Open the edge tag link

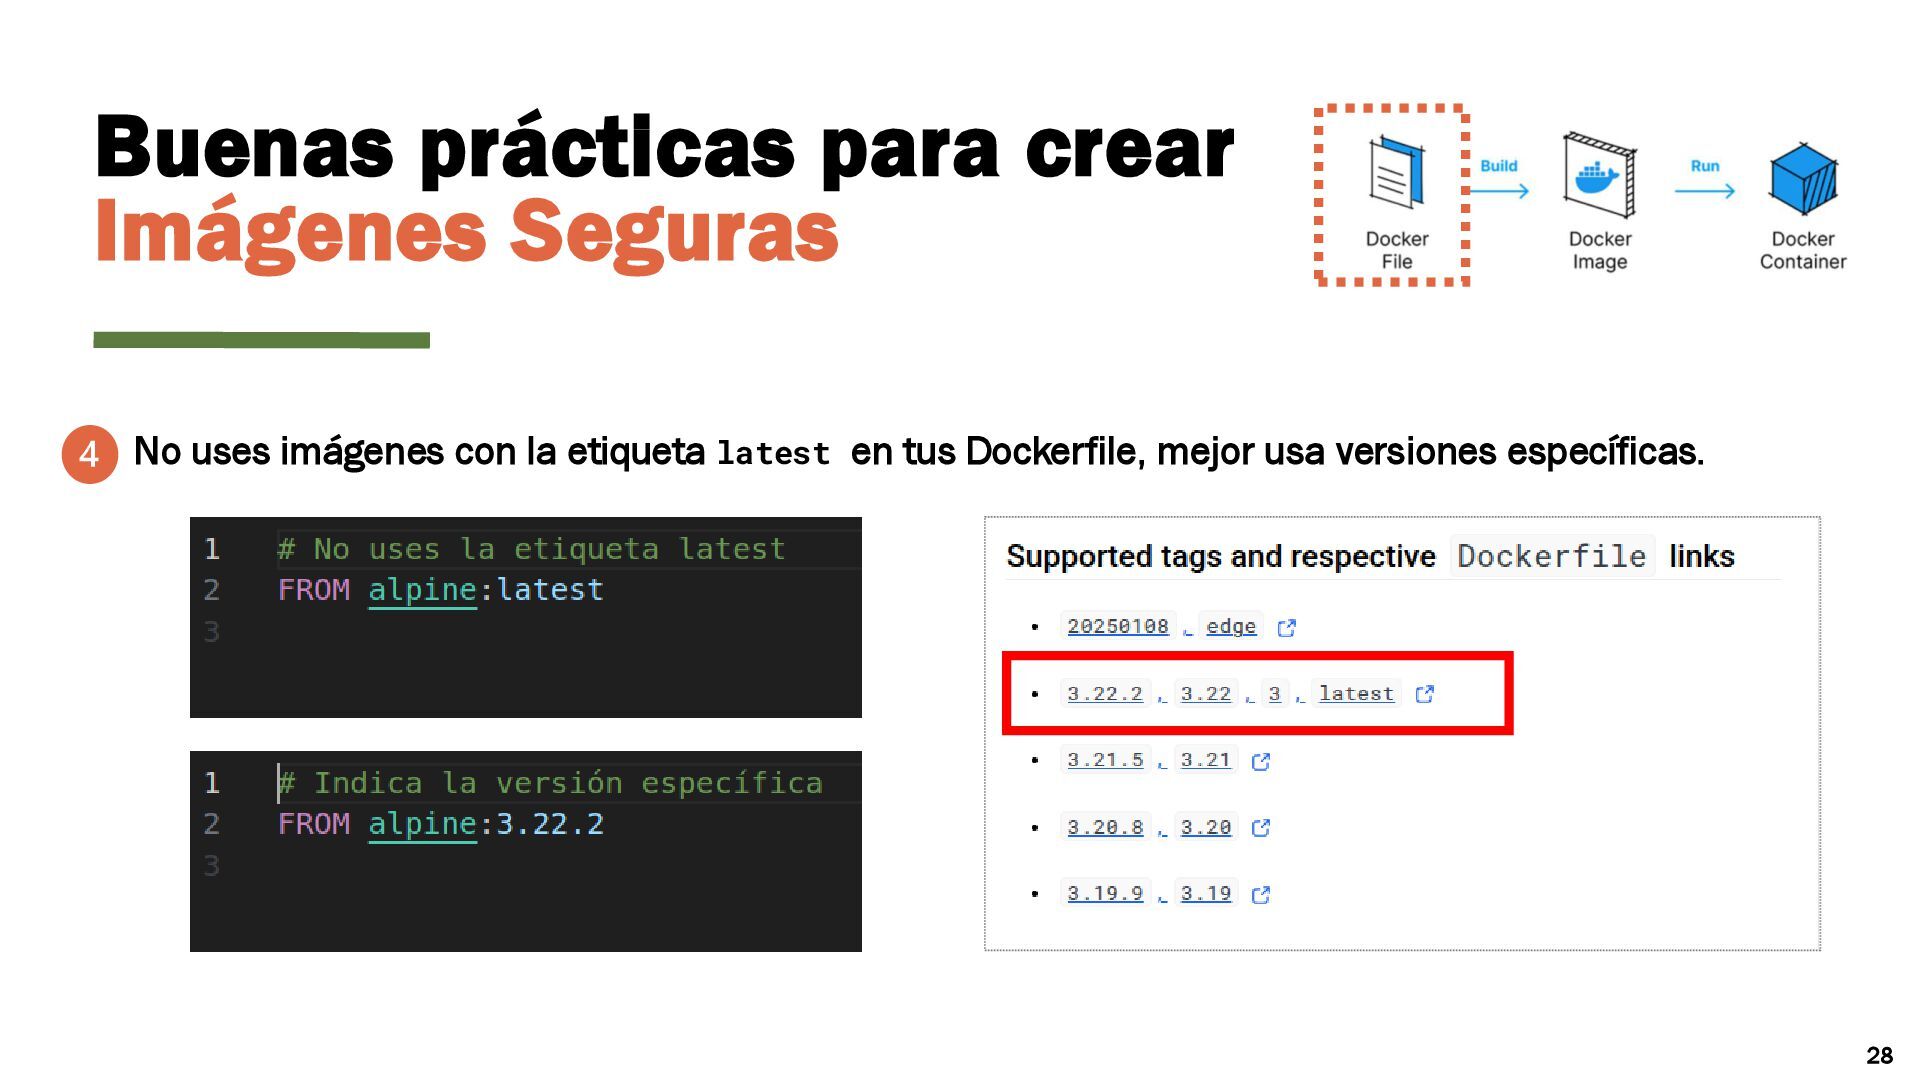point(1230,626)
